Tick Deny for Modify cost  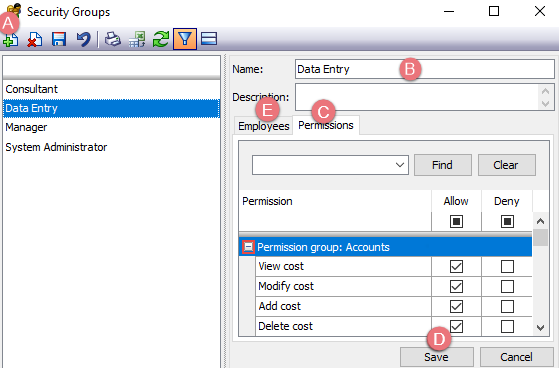pos(507,286)
